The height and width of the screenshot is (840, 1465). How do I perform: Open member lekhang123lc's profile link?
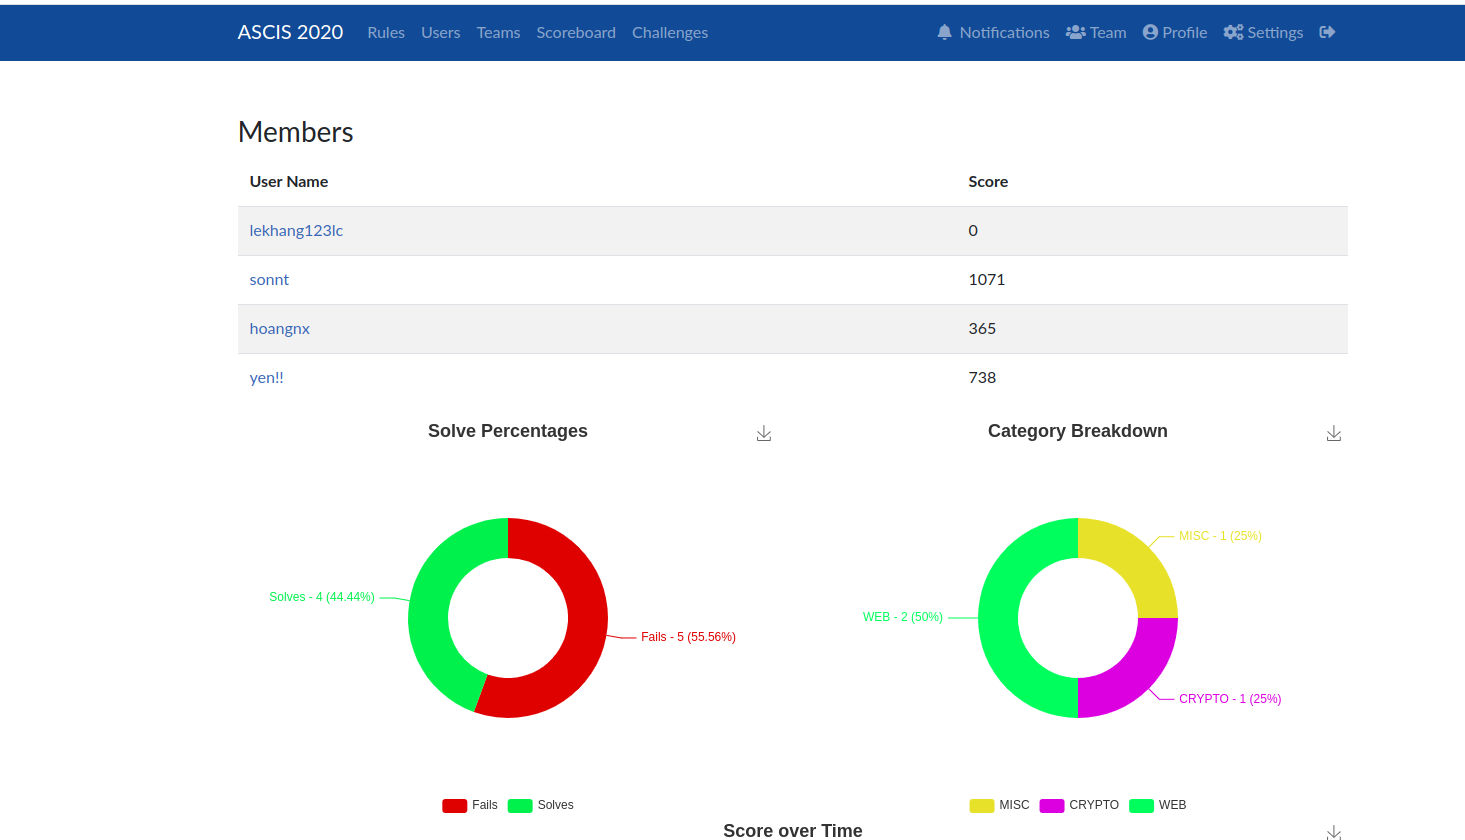click(x=296, y=230)
